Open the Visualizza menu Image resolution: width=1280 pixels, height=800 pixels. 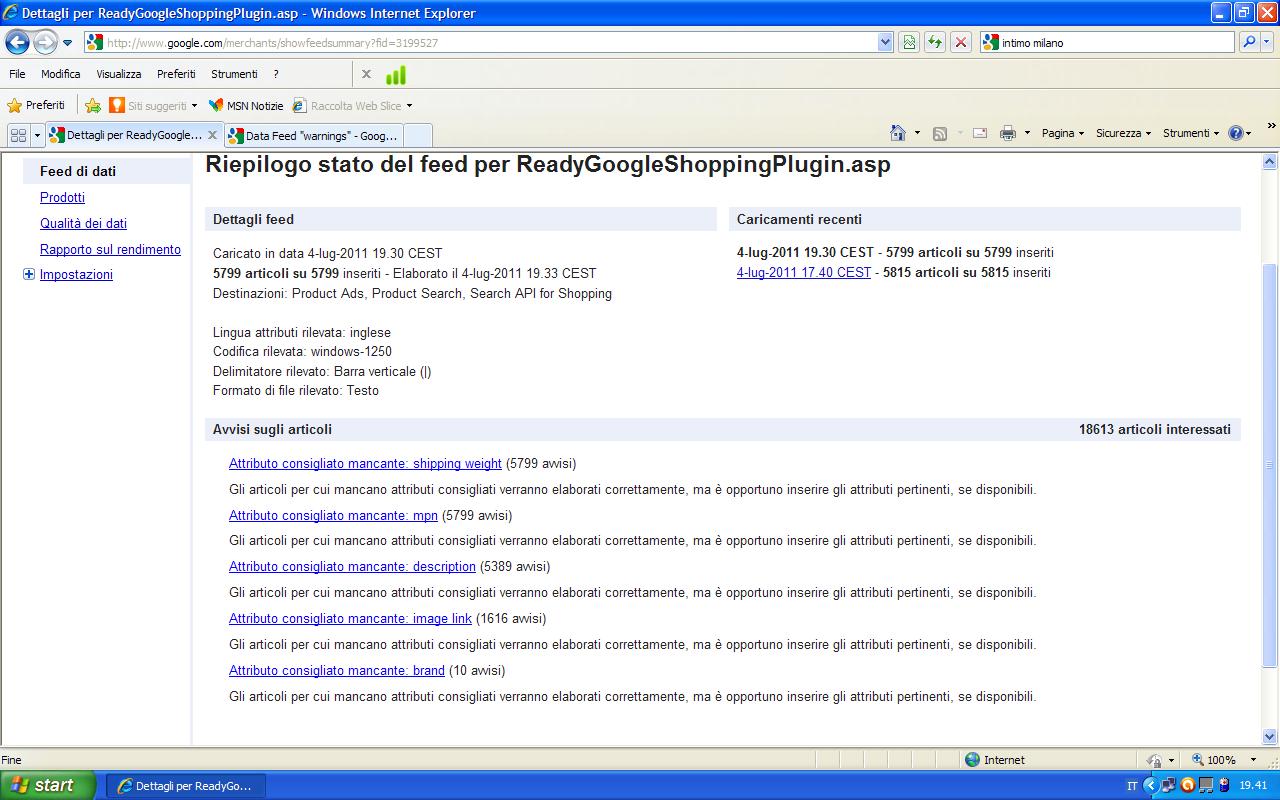coord(119,74)
